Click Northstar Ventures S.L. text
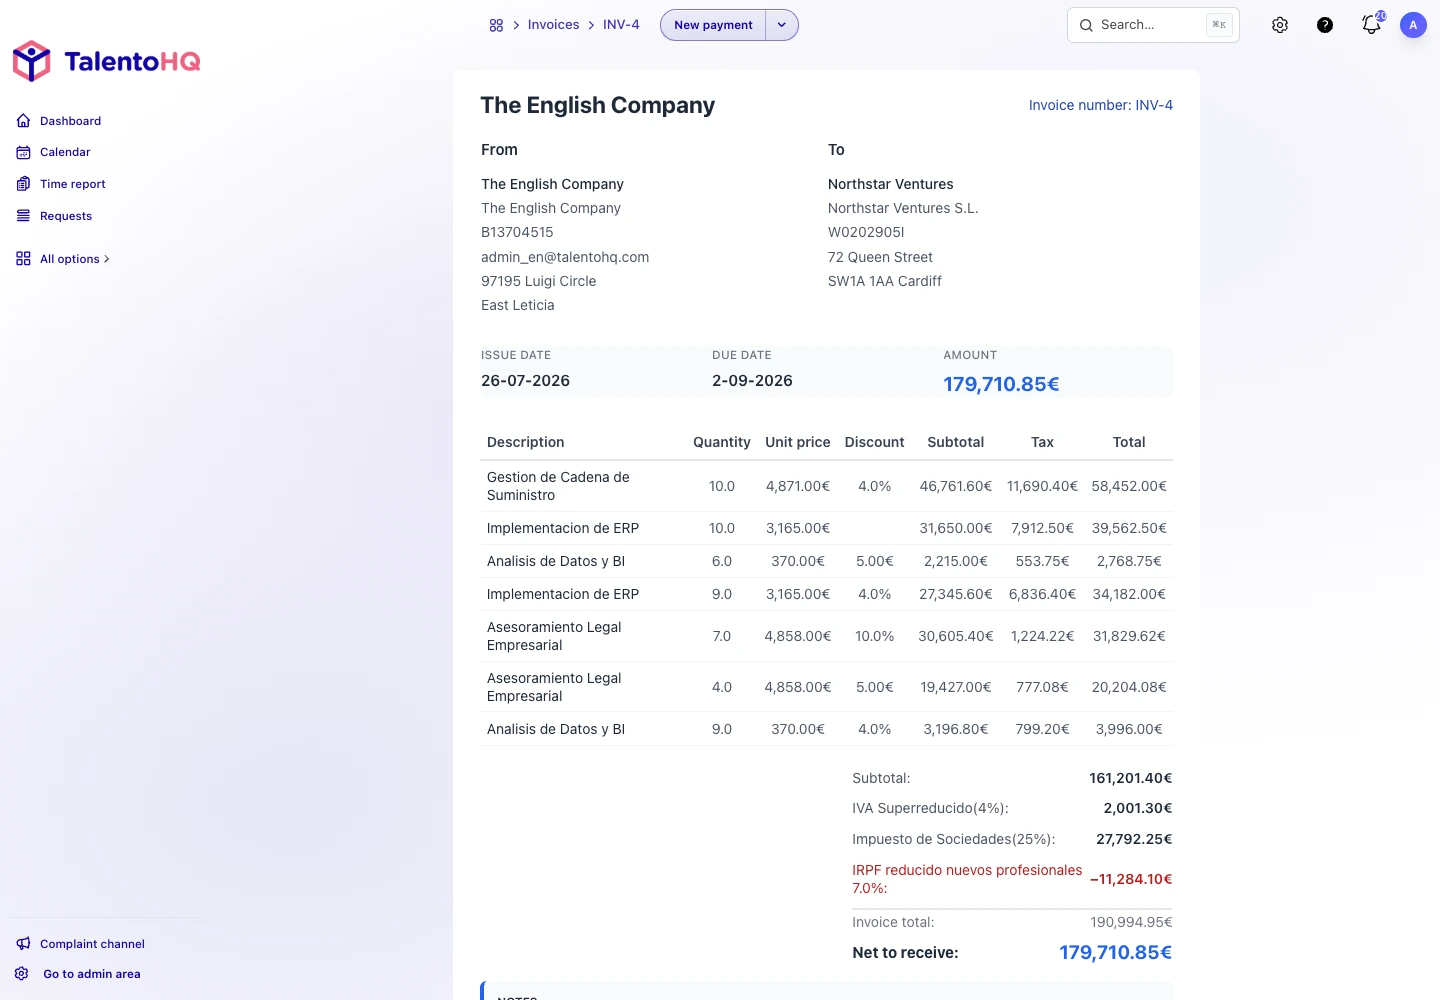The image size is (1440, 1000). [903, 208]
